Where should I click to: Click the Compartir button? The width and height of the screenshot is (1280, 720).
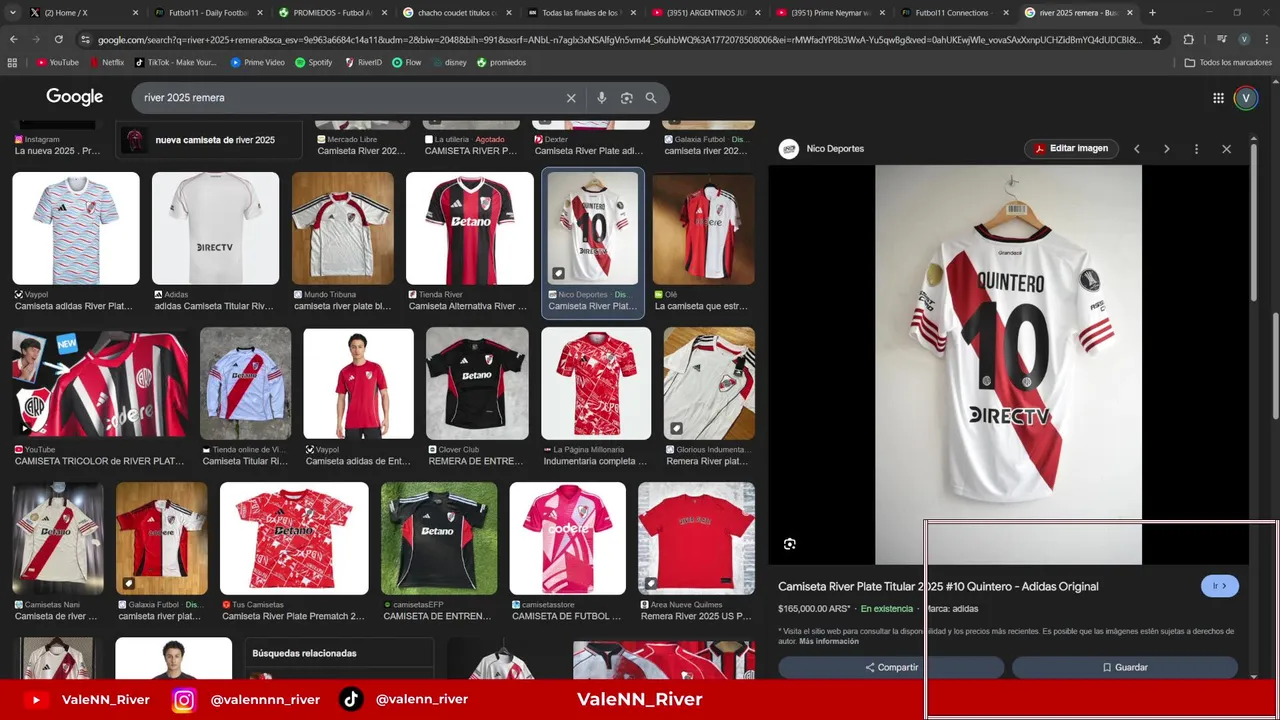point(891,667)
